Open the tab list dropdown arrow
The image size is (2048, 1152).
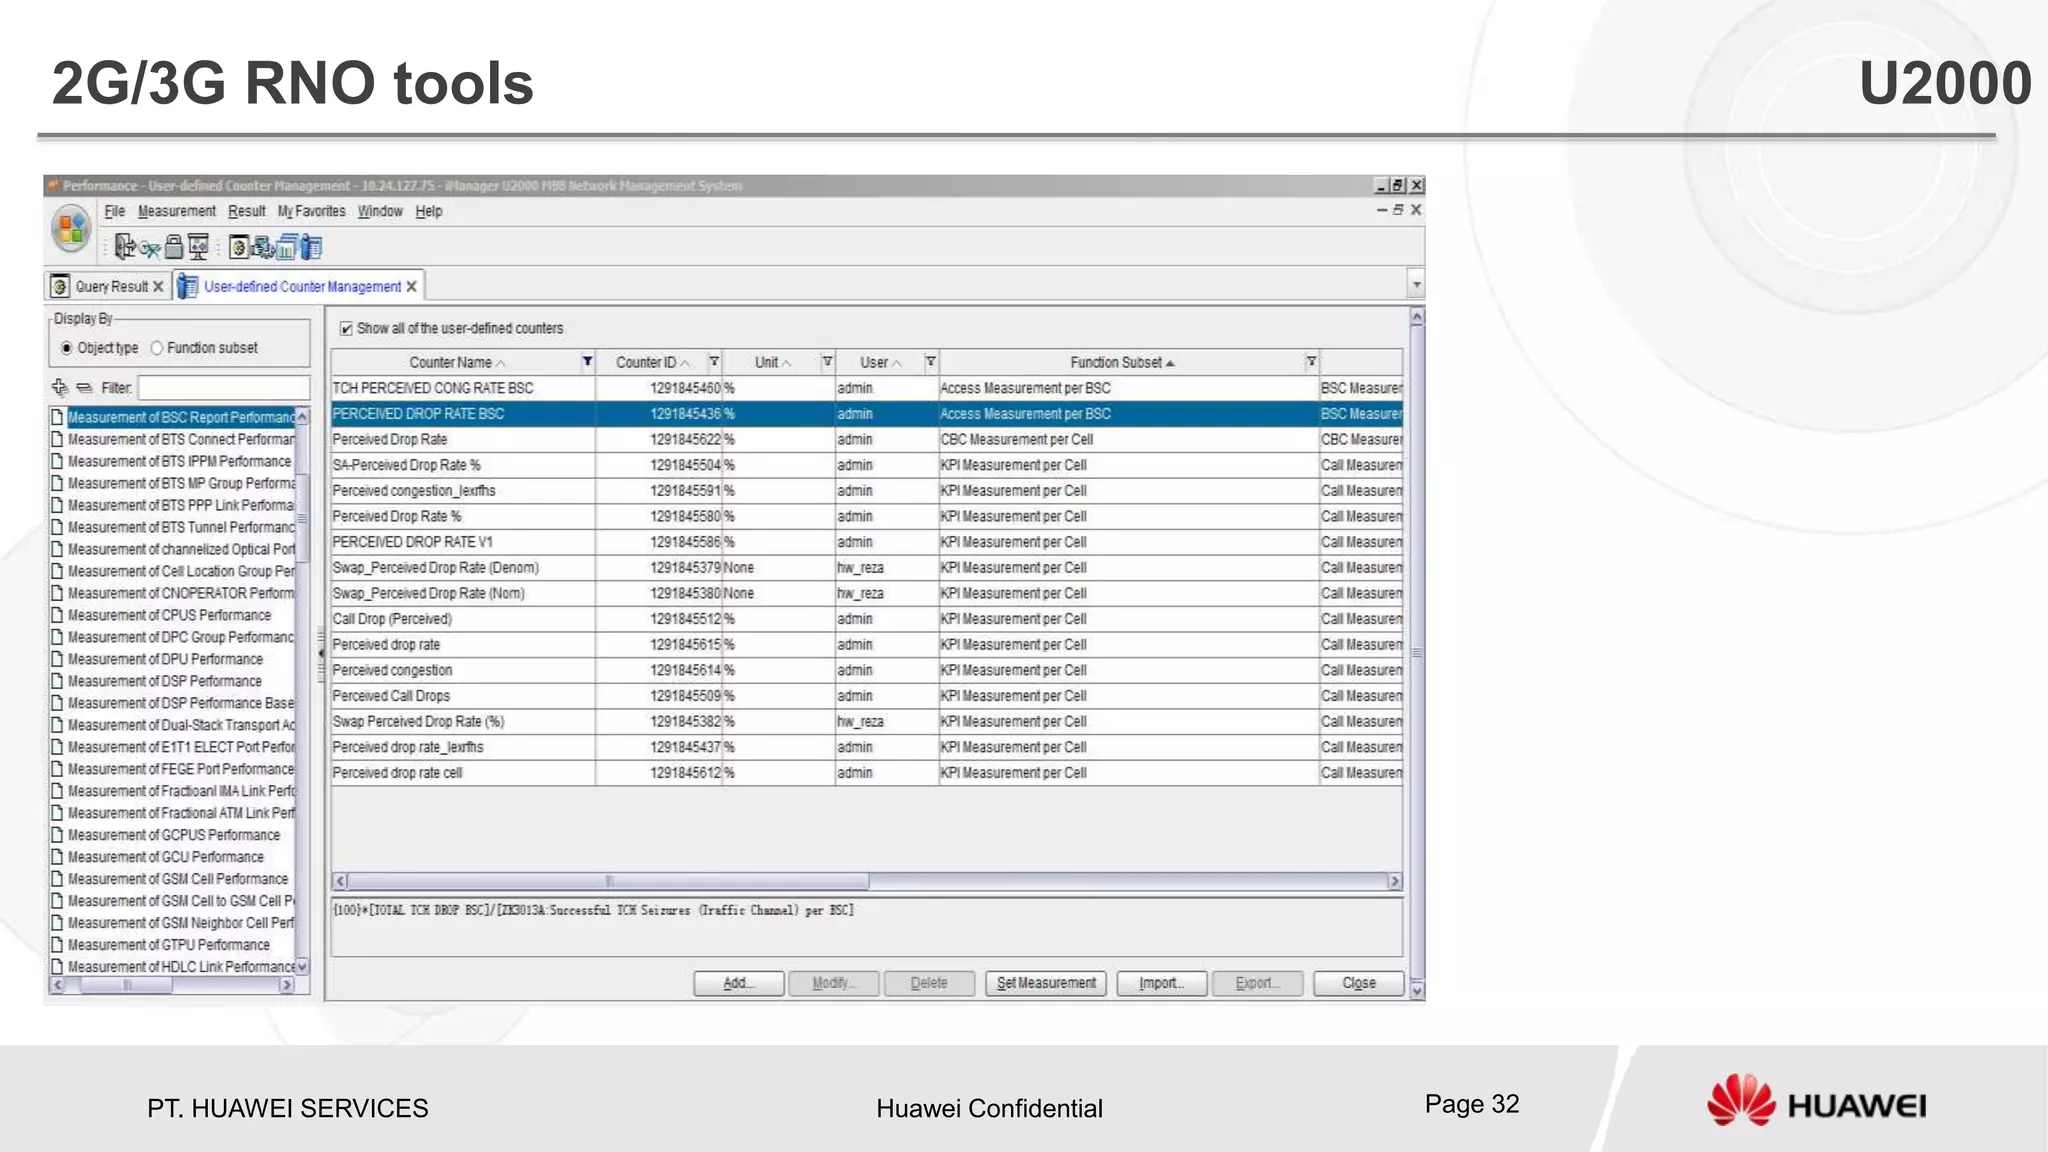coord(1416,286)
